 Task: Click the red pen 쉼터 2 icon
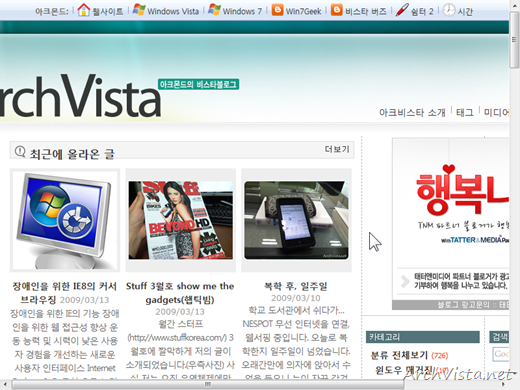tap(402, 10)
